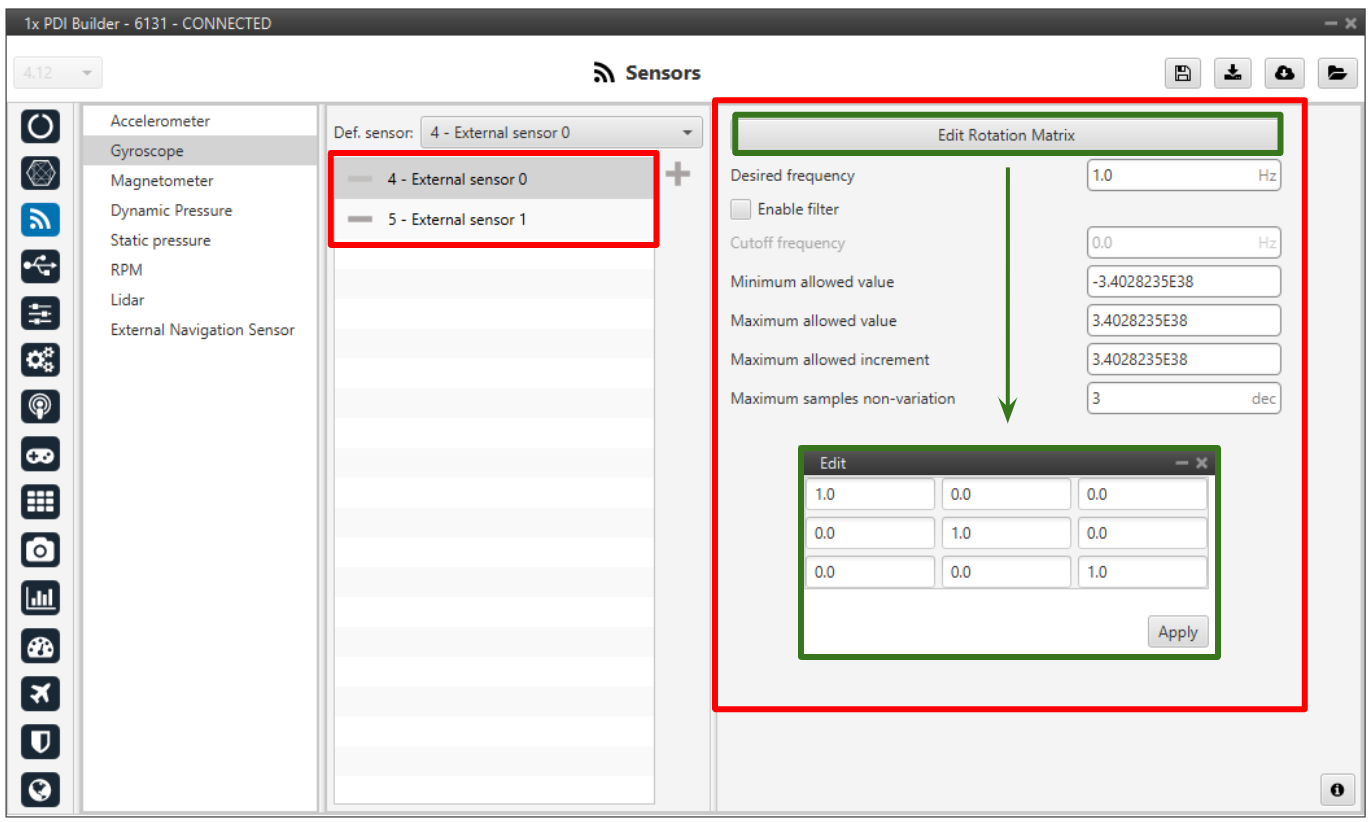Image resolution: width=1372 pixels, height=822 pixels.
Task: Select Magnetometer in sensor list
Action: (162, 181)
